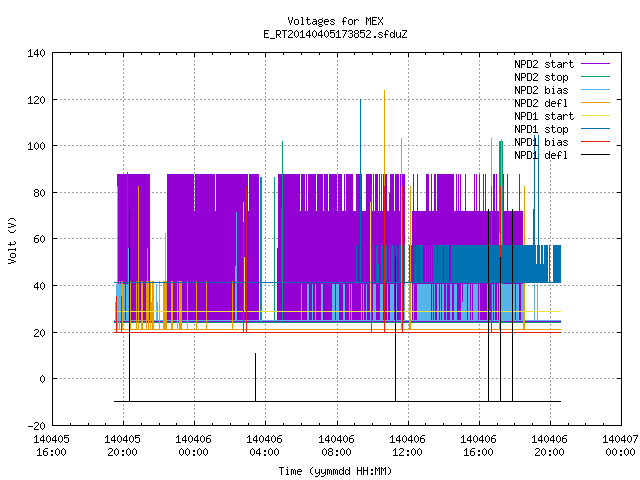Click the NPD1 start yellow legend line
This screenshot has height=480, width=640.
click(596, 116)
